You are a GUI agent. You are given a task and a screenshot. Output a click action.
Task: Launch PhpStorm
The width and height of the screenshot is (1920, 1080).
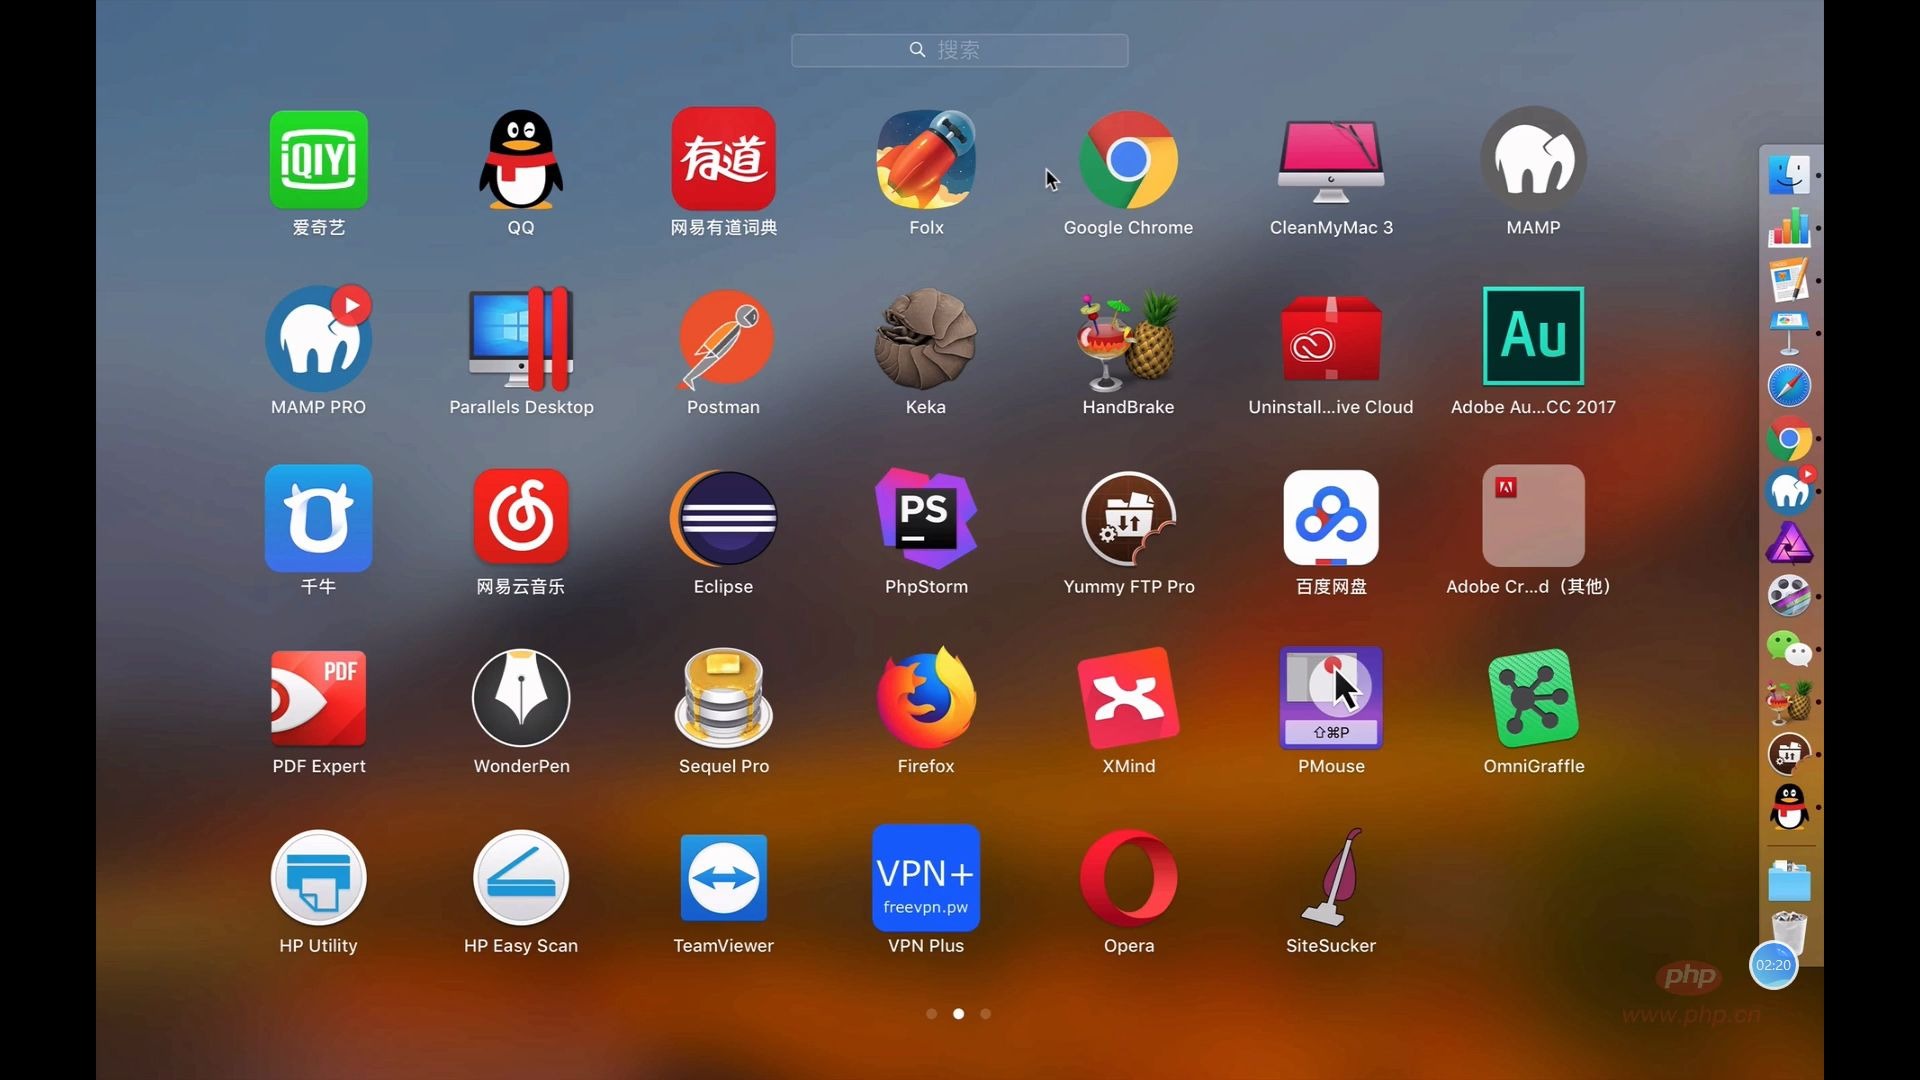point(926,518)
